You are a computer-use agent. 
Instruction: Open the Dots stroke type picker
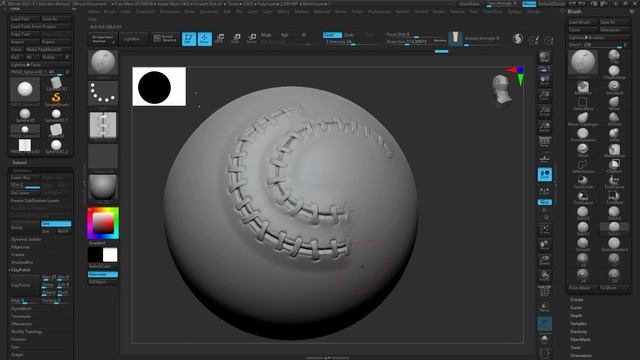click(x=103, y=94)
